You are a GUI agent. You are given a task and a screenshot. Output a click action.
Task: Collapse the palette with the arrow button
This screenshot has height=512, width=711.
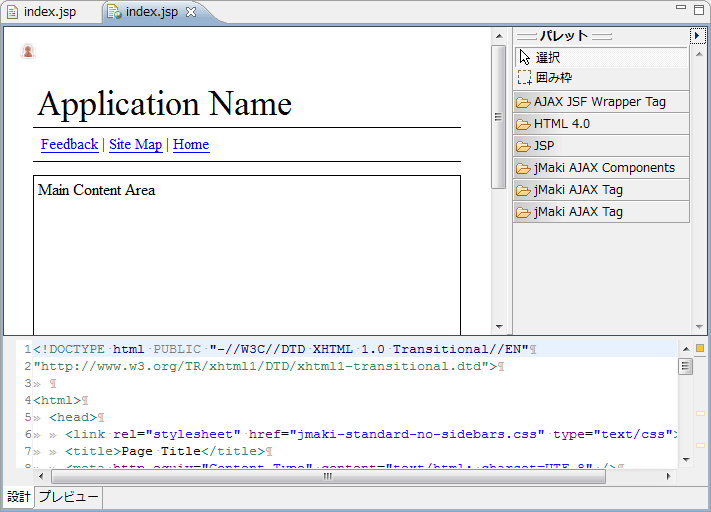click(x=697, y=35)
